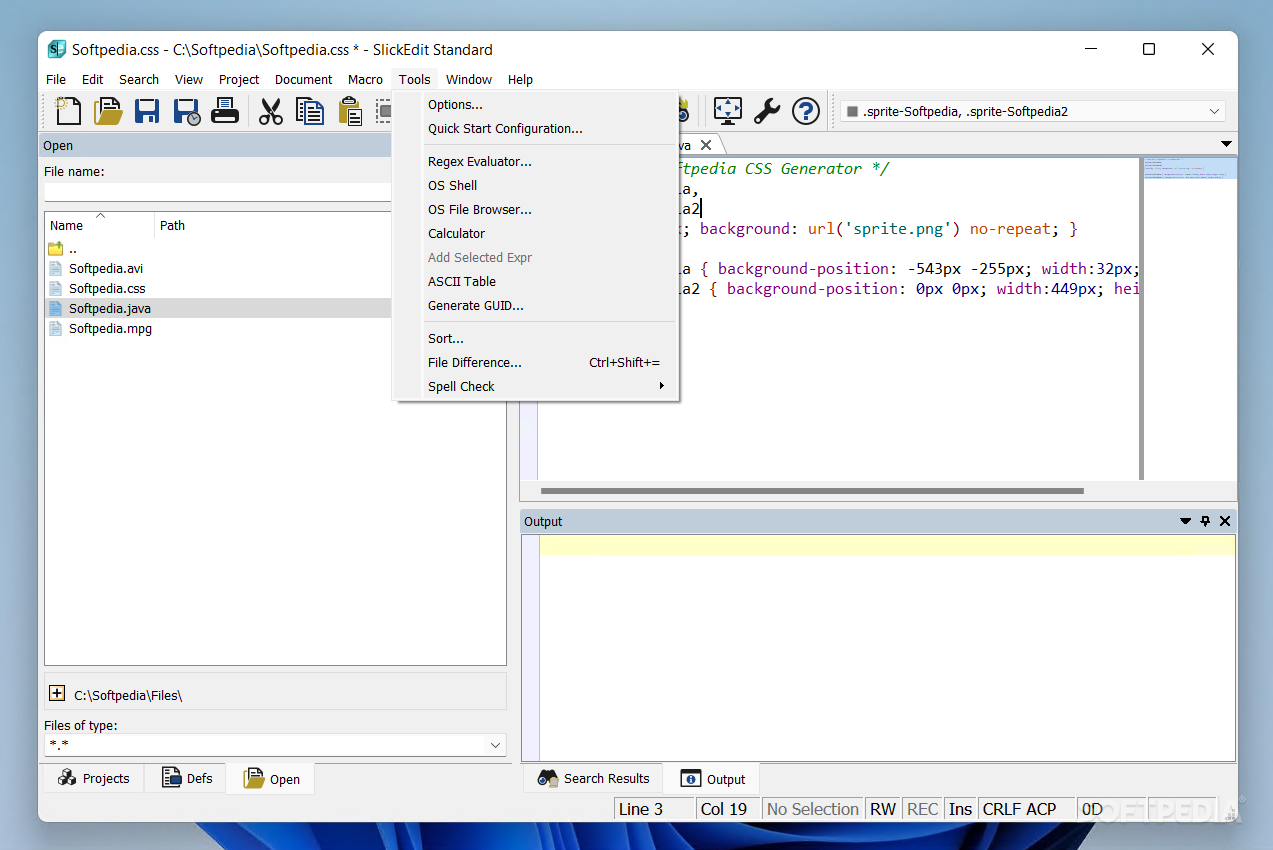The width and height of the screenshot is (1273, 850).
Task: Save the file with the floppy disk icon
Action: [x=147, y=110]
